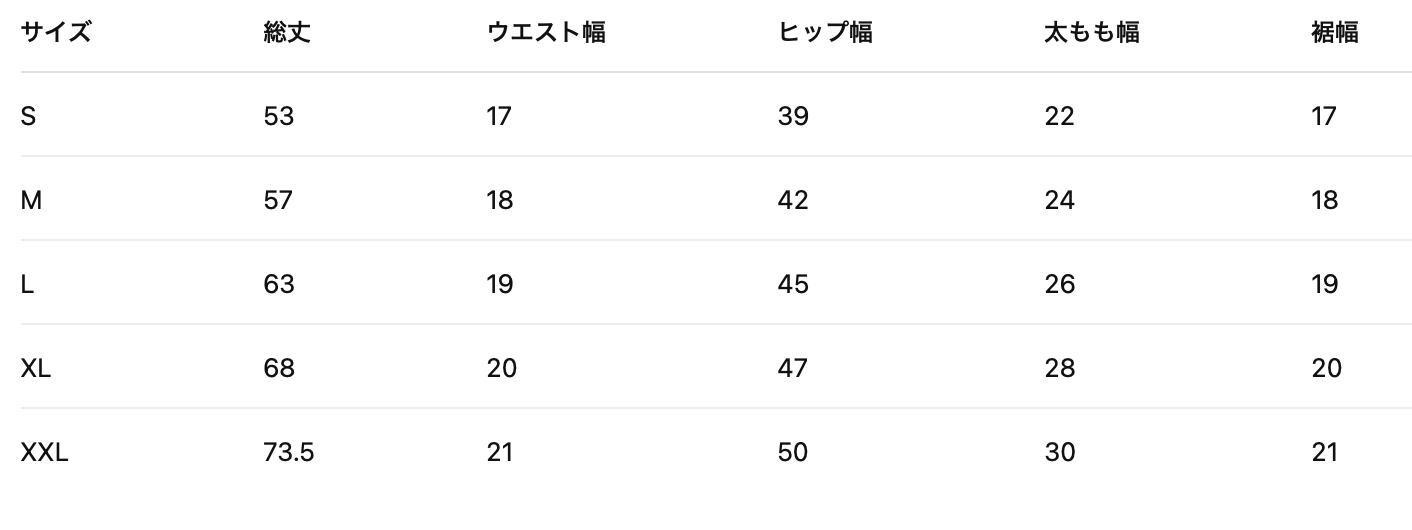The image size is (1412, 530).
Task: Select the S size row label
Action: point(28,117)
